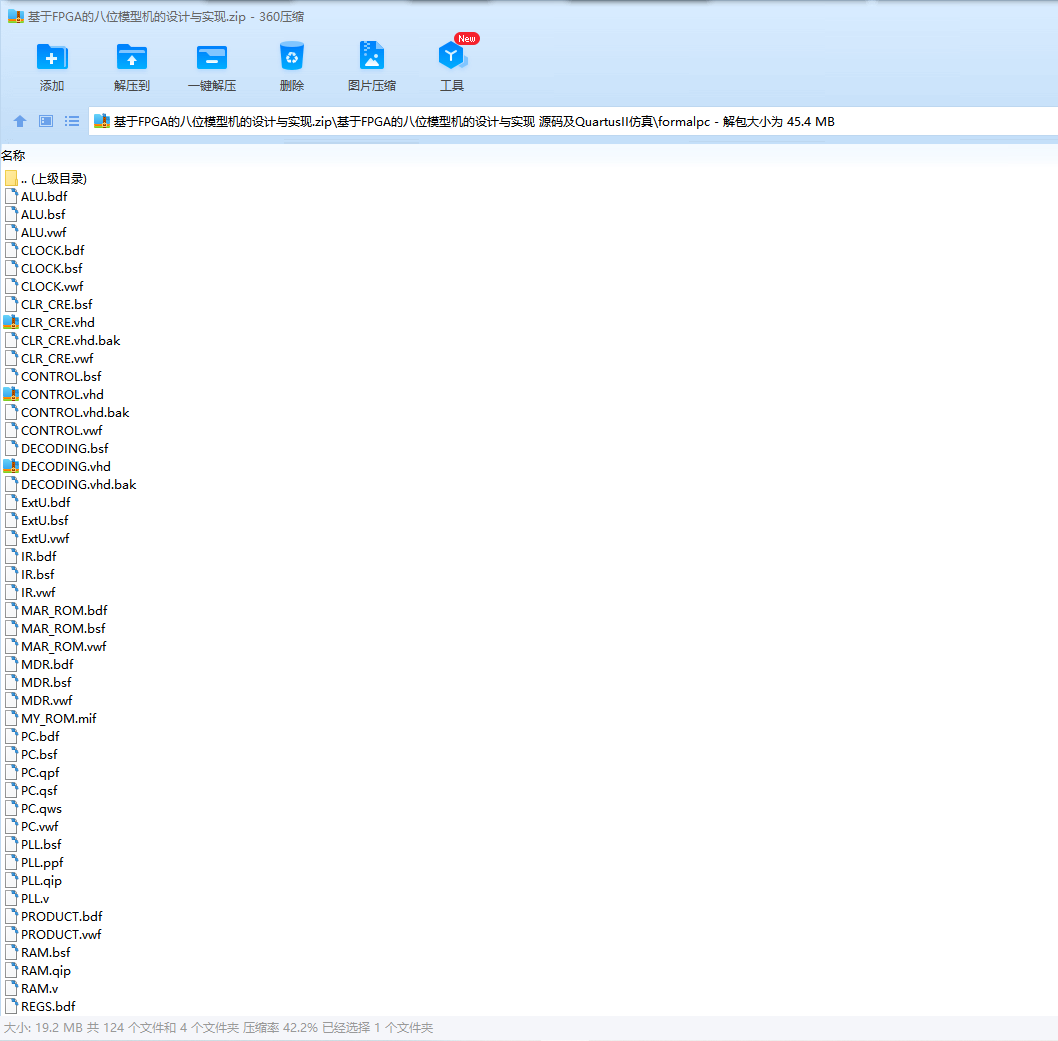
Task: Click the 添加 (Add) toolbar icon
Action: (52, 57)
